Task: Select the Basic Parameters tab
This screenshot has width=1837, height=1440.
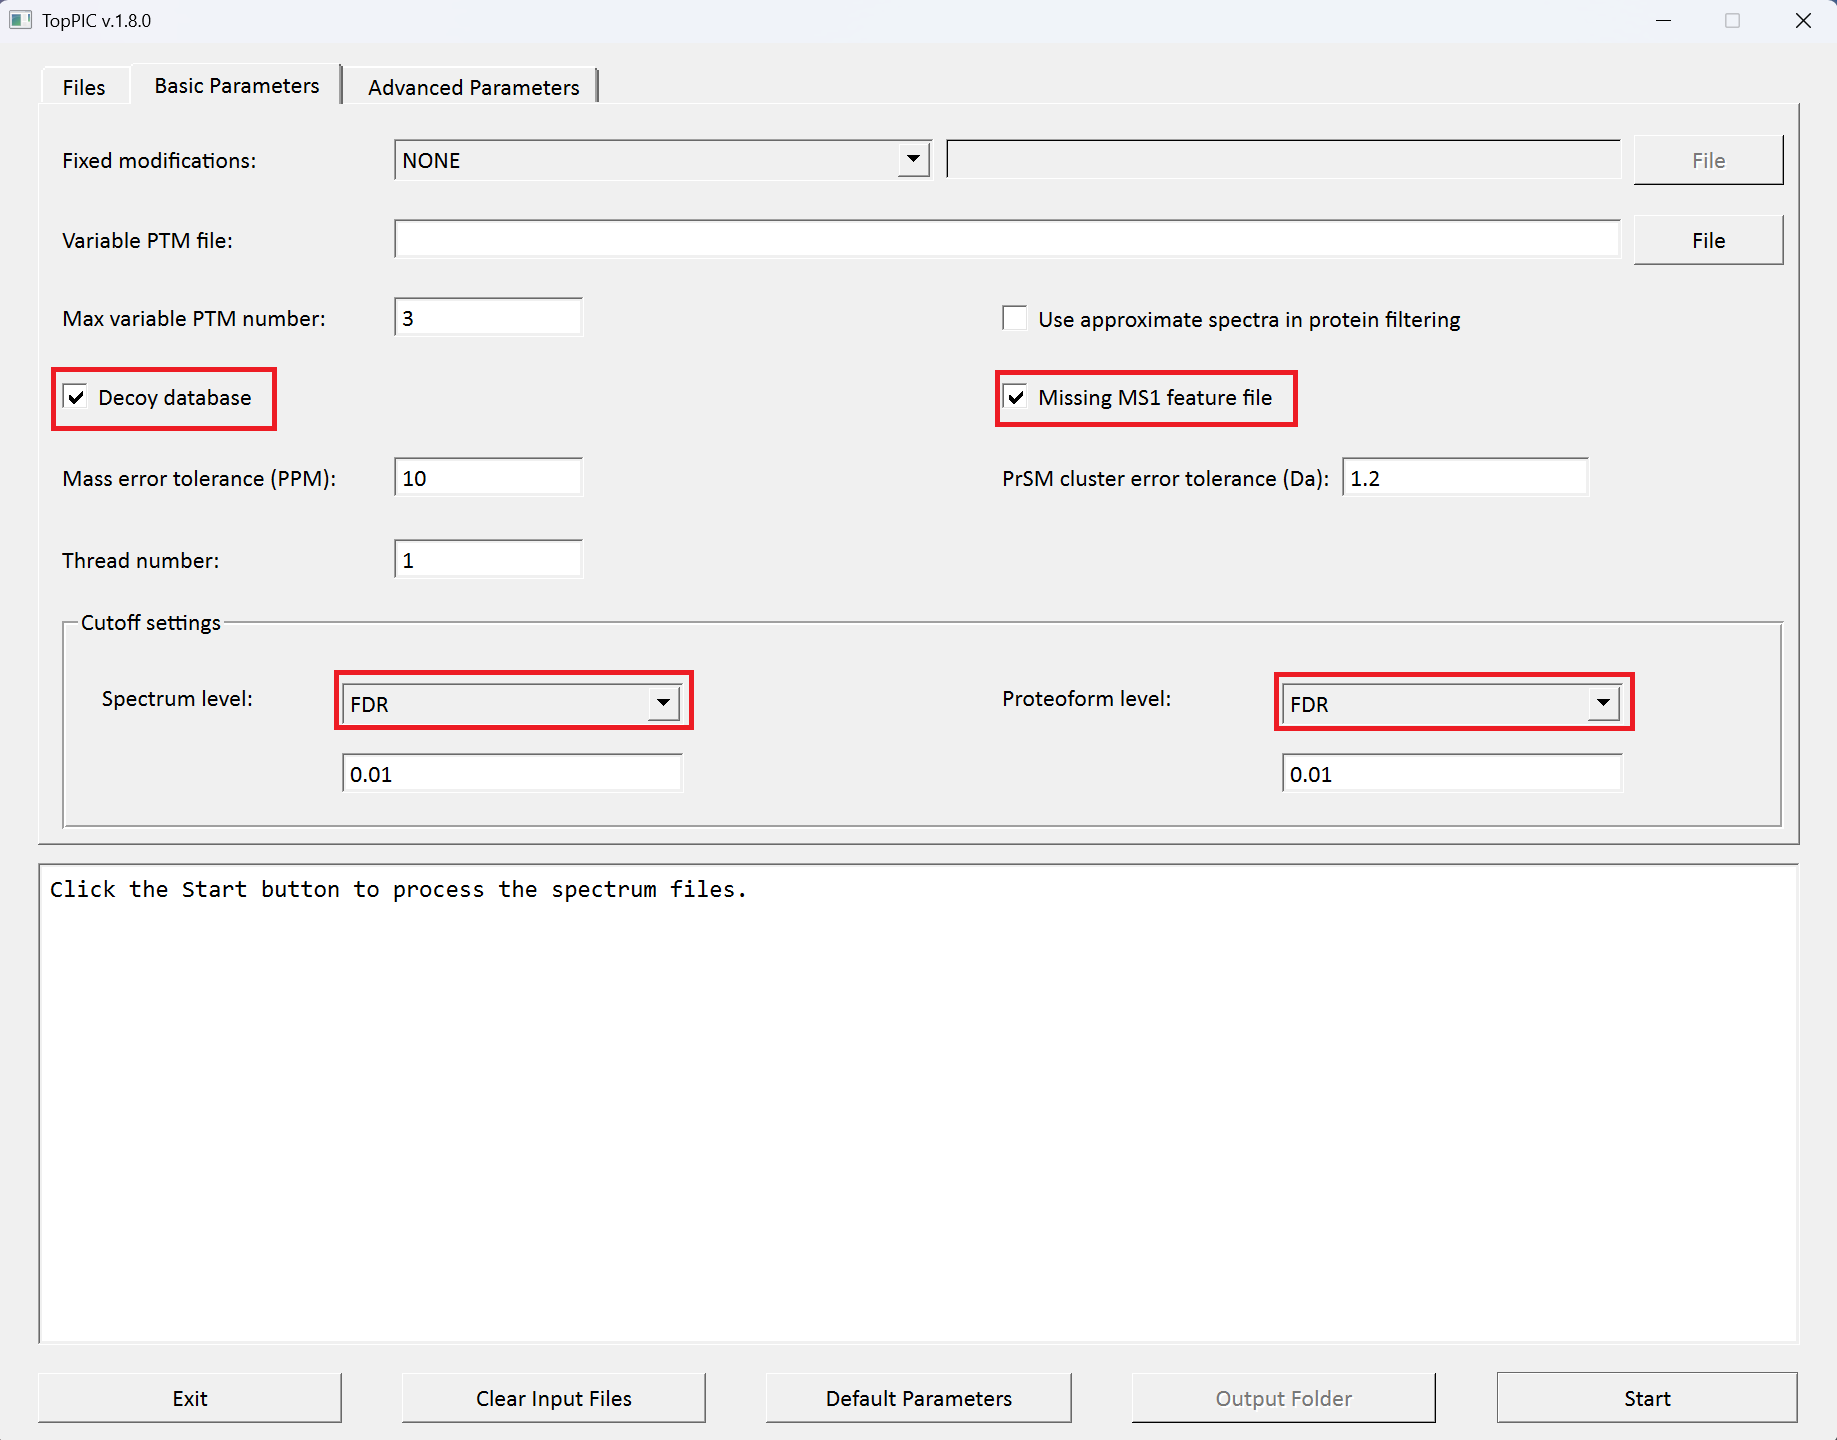Action: coord(237,86)
